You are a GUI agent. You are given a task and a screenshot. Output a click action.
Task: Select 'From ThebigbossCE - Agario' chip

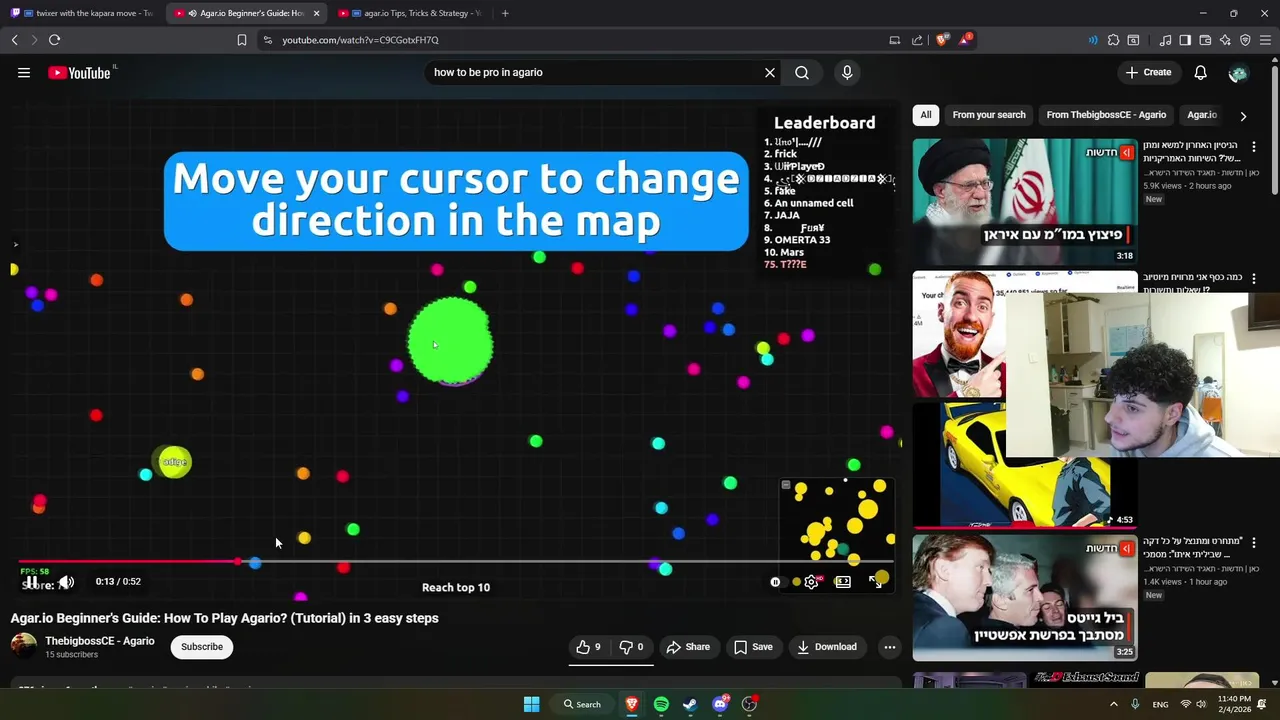click(1106, 115)
